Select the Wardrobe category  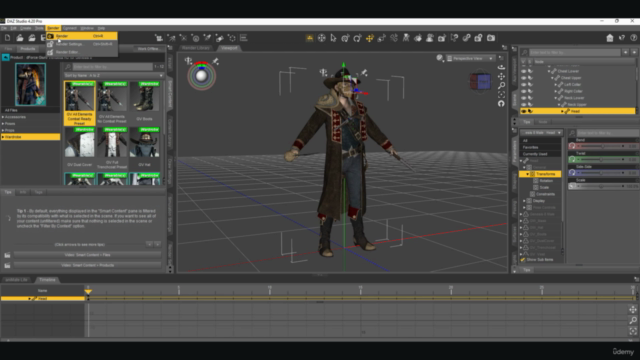(x=30, y=137)
